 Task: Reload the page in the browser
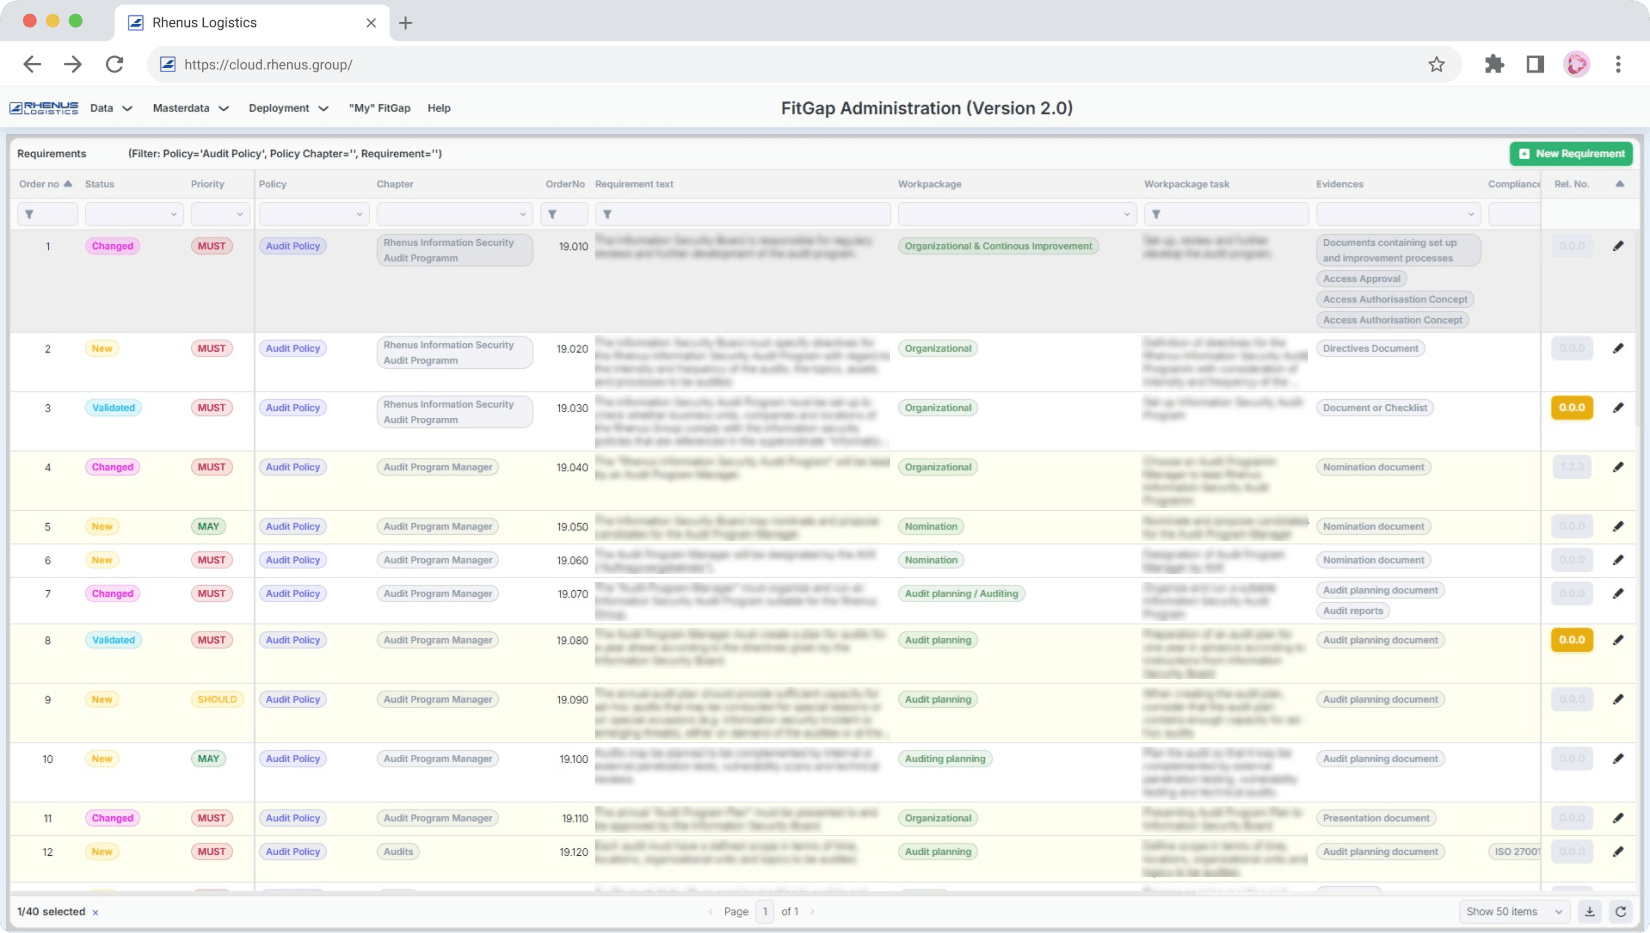[x=115, y=64]
